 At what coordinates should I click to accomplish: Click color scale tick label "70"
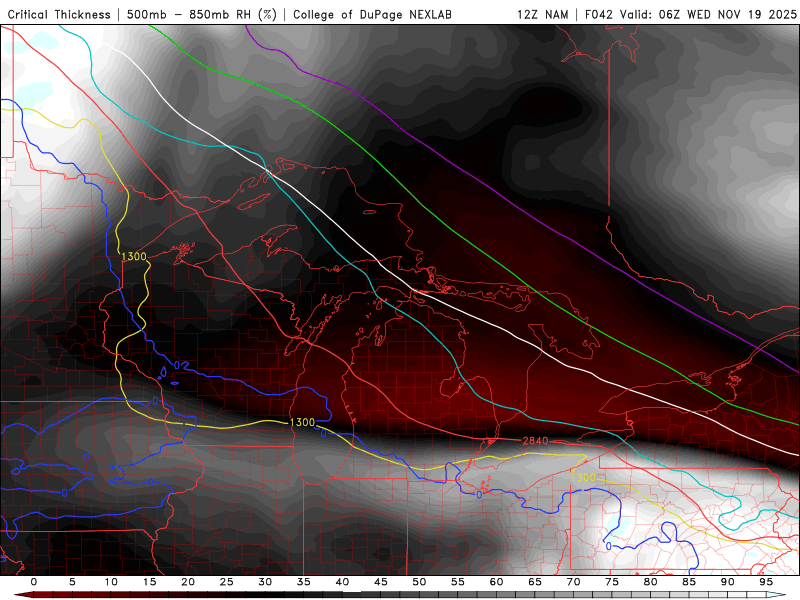coord(573,582)
